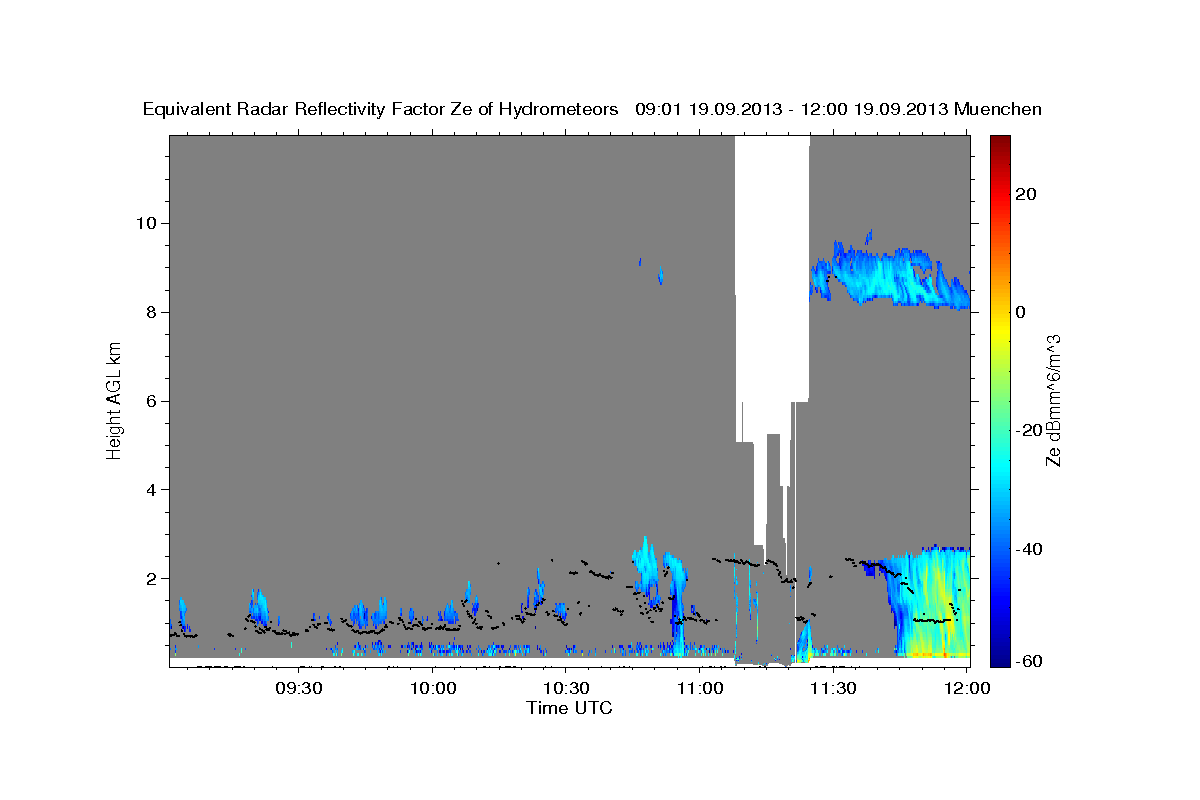This screenshot has width=1200, height=800.
Task: Click the "Muenchen" location label in the title
Action: point(999,110)
